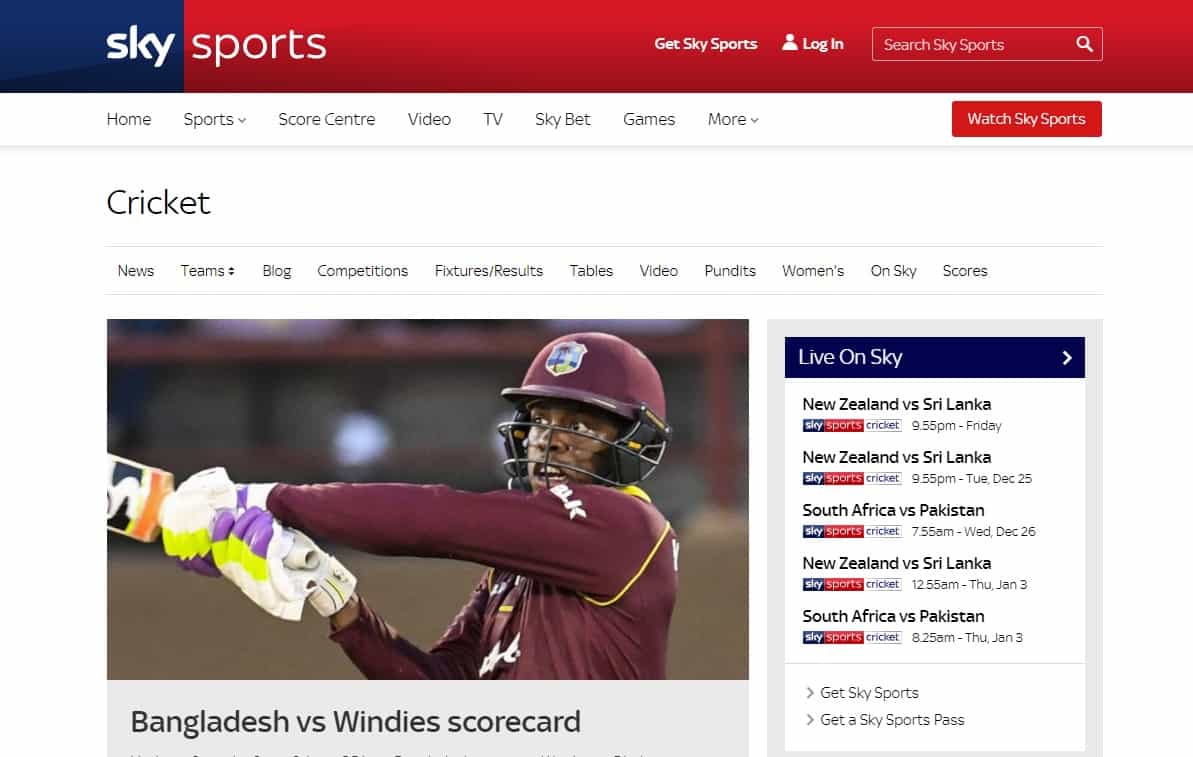
Task: Click the search magnifier icon
Action: tap(1084, 44)
